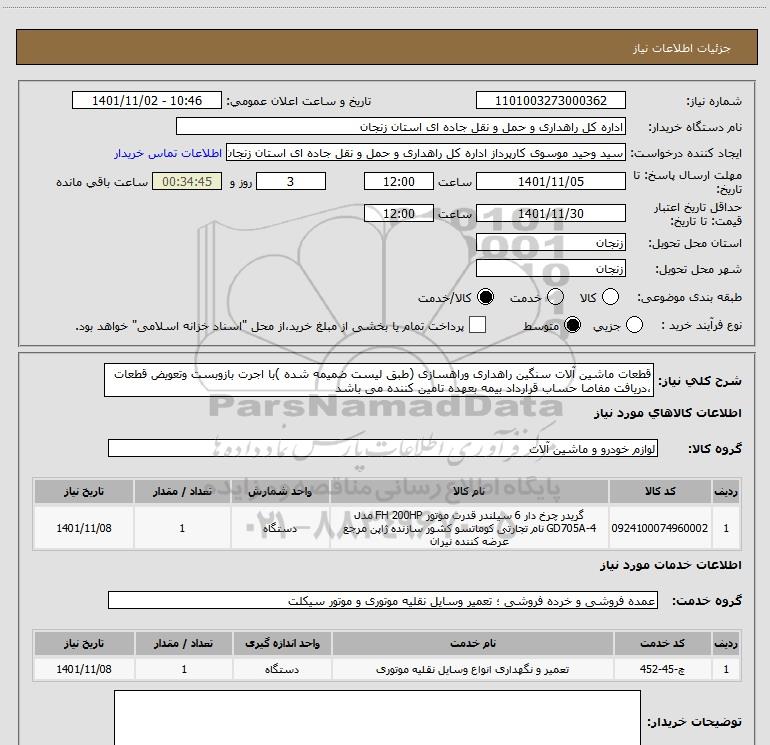Click the واحد اندازه گیری column header
Image resolution: width=770 pixels, height=745 pixels.
tap(282, 643)
